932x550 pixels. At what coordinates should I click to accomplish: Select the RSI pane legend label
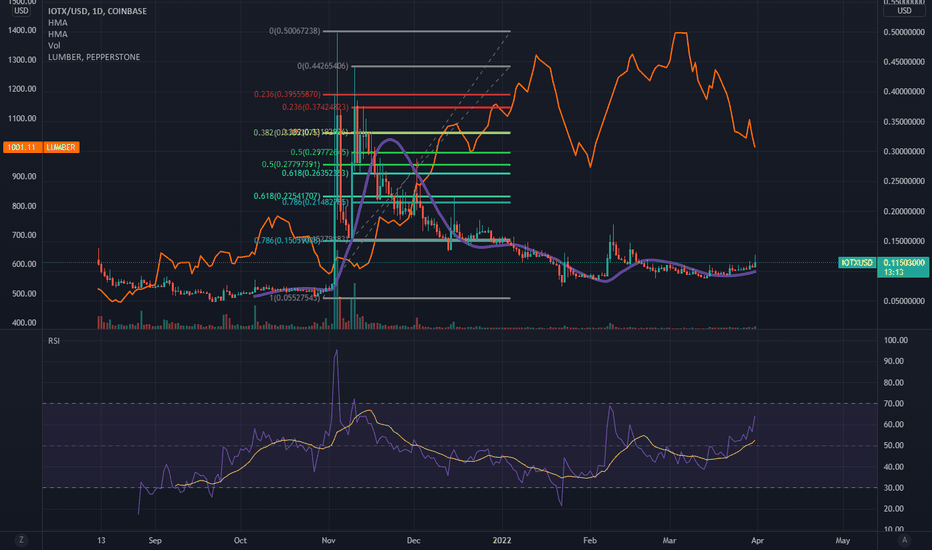(x=53, y=341)
